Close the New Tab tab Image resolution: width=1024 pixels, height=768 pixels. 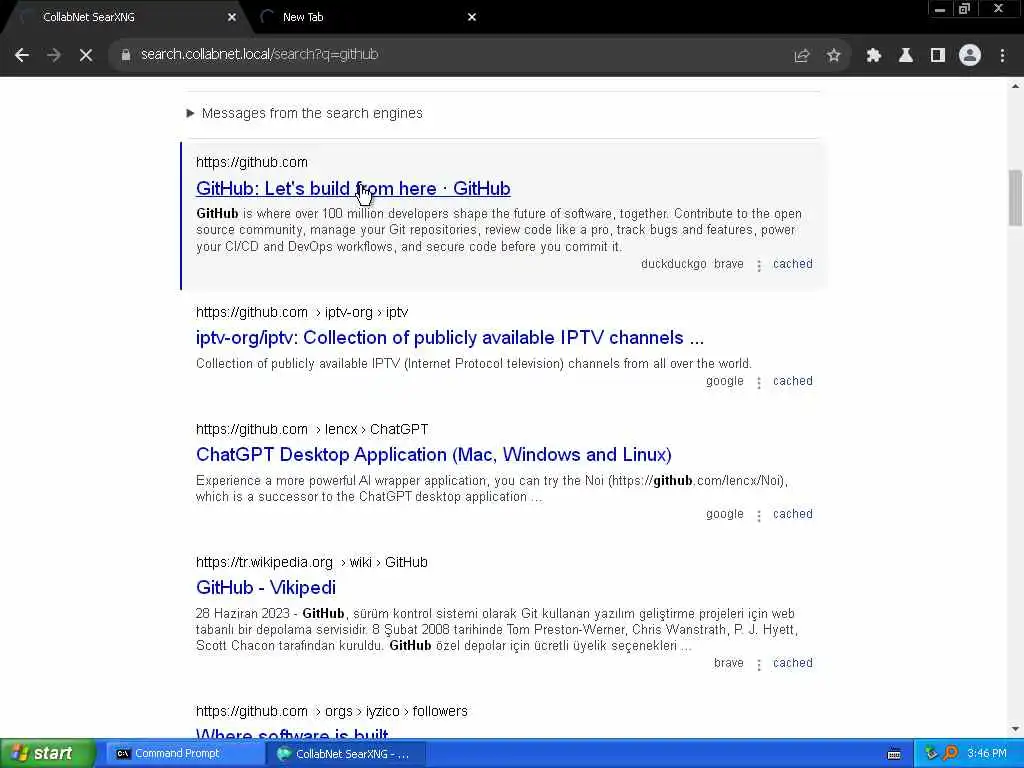[x=472, y=17]
